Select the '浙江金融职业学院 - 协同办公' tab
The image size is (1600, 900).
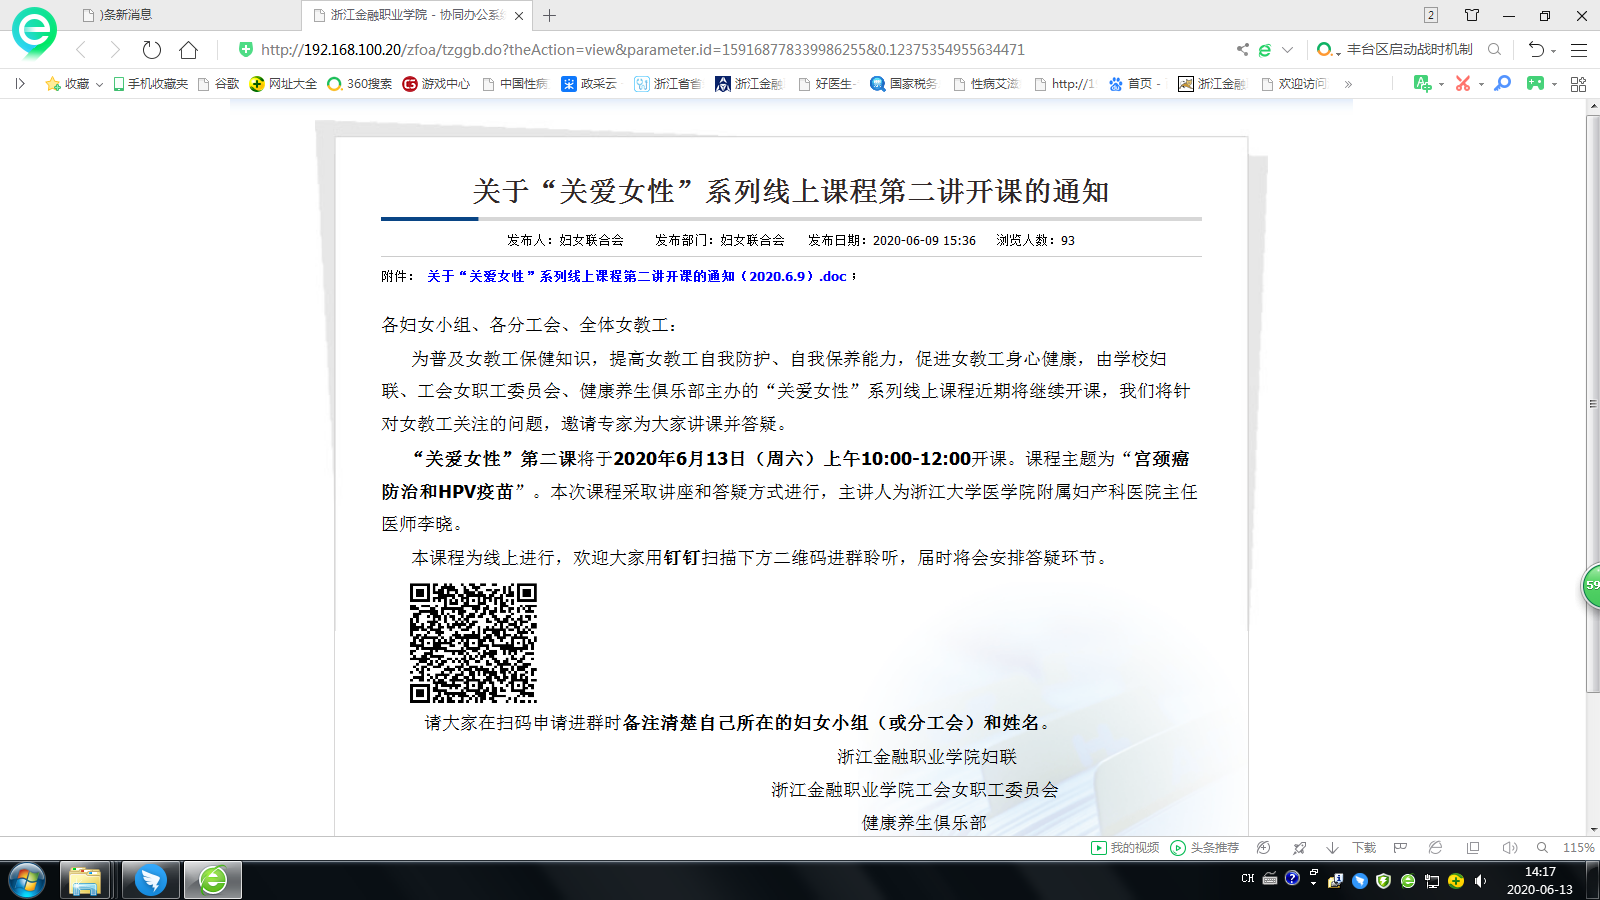pos(417,15)
